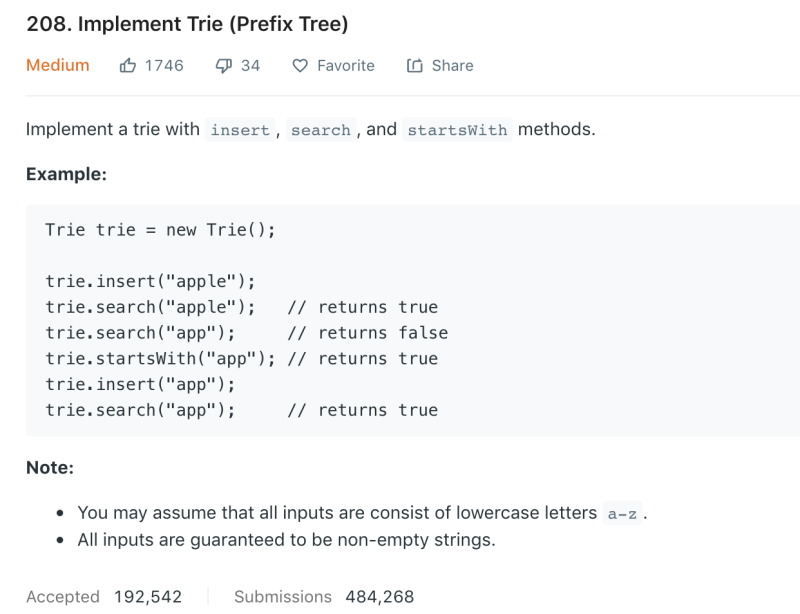Click the Trie constructor code line
The image size is (800, 614).
tap(160, 230)
